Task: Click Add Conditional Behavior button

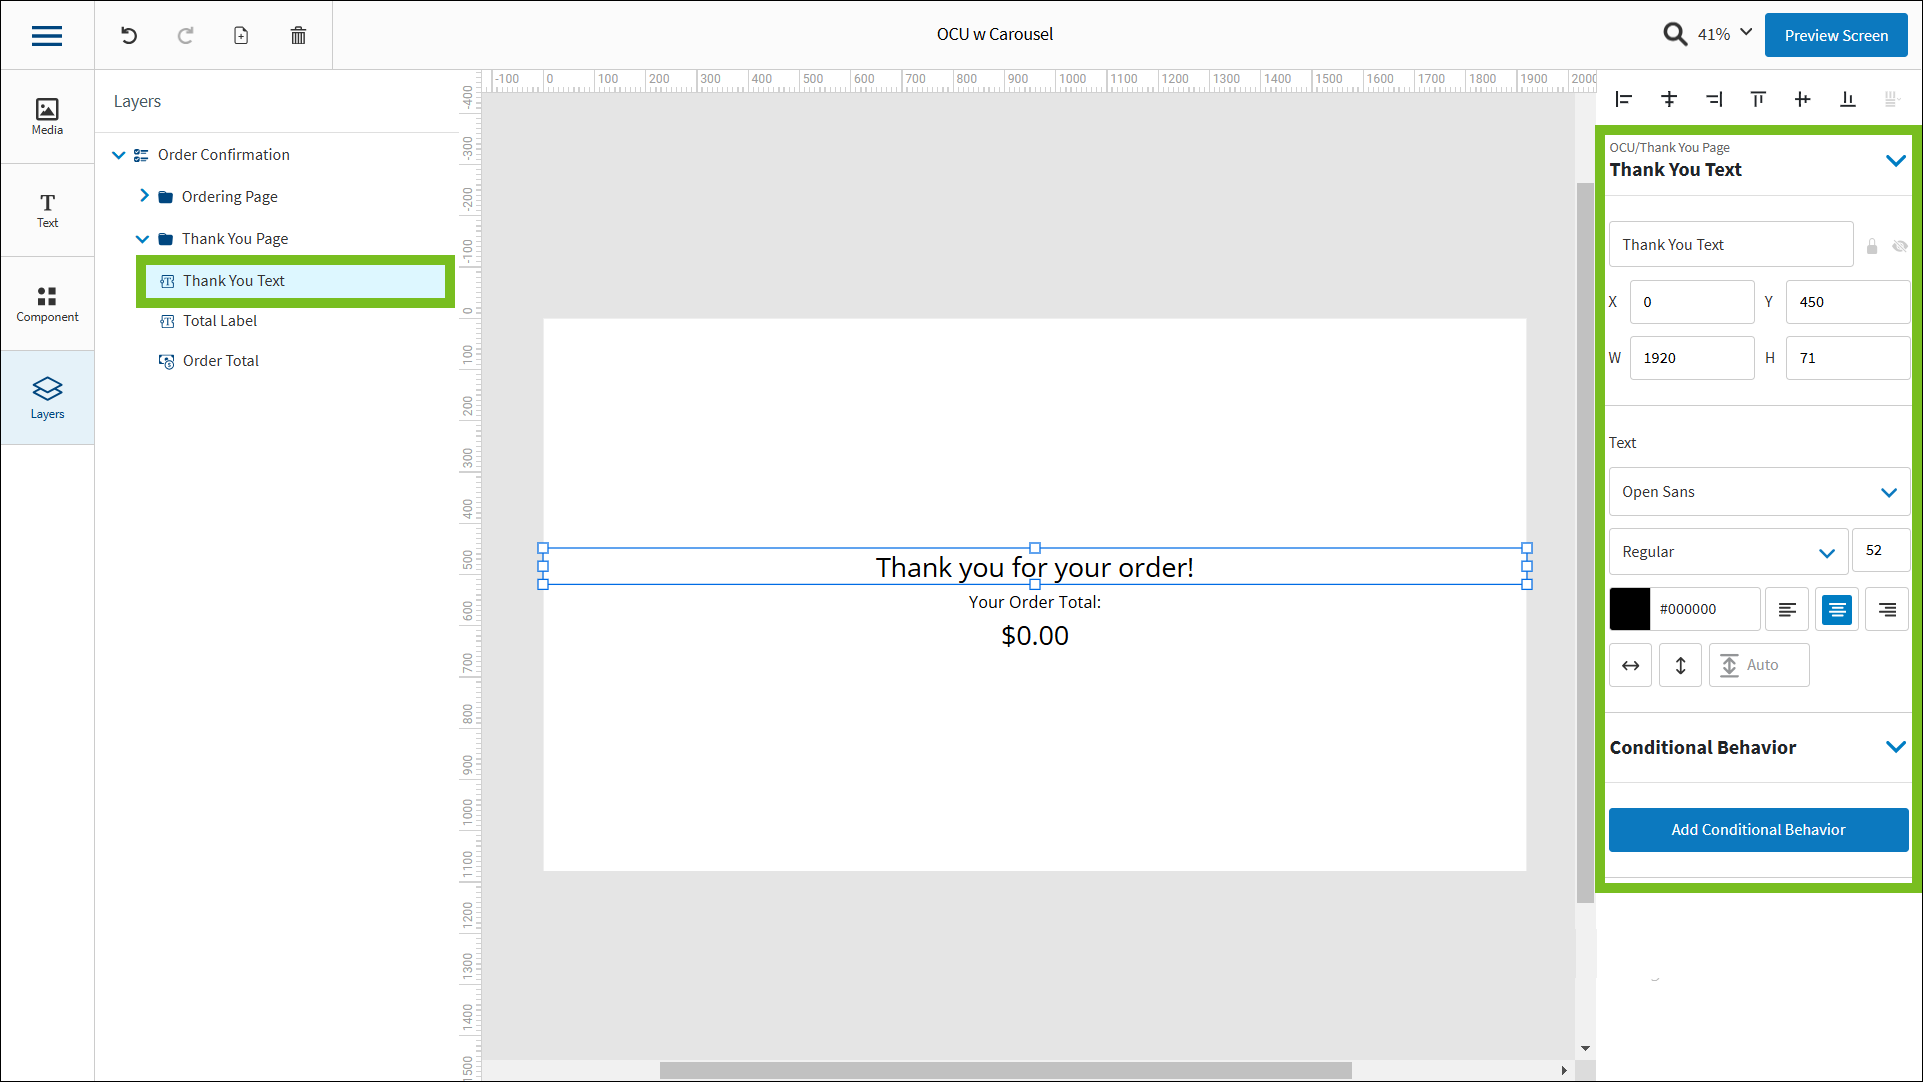Action: (1758, 830)
